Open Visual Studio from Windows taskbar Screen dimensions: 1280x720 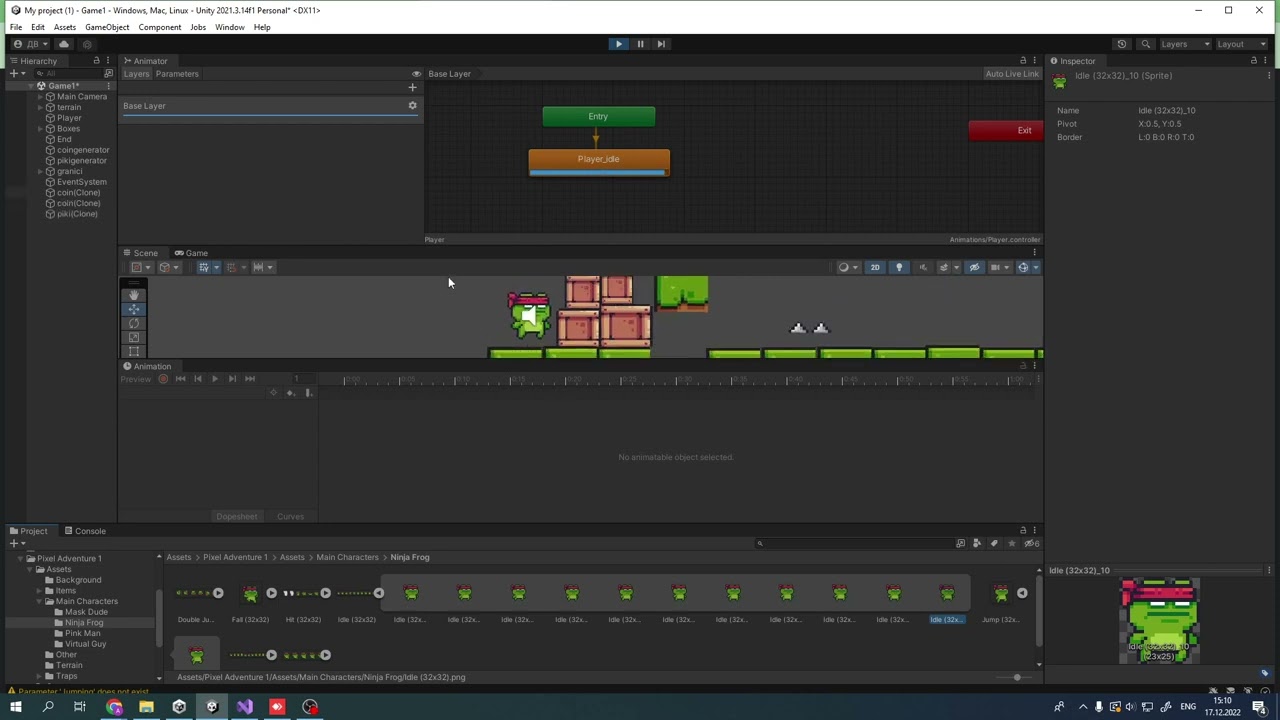[245, 707]
